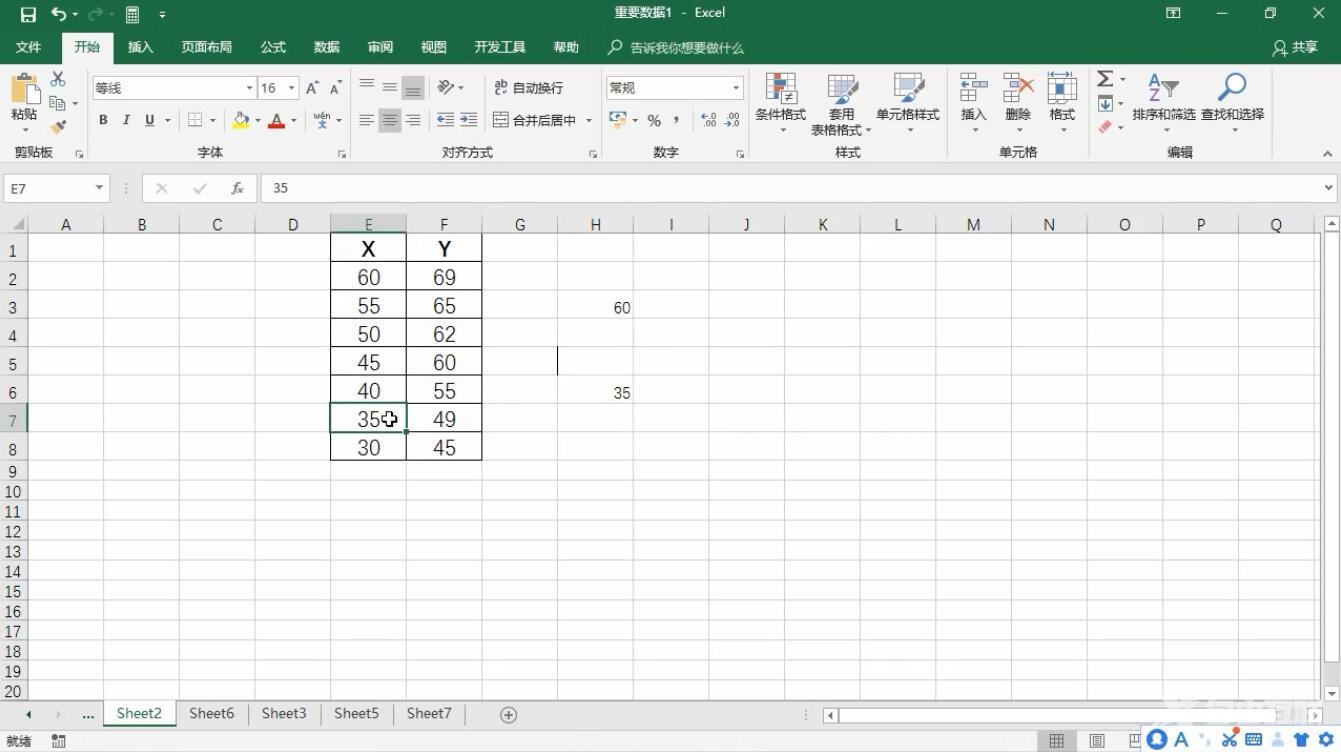The width and height of the screenshot is (1341, 752).
Task: Open 条件格式 conditional formatting
Action: point(780,103)
